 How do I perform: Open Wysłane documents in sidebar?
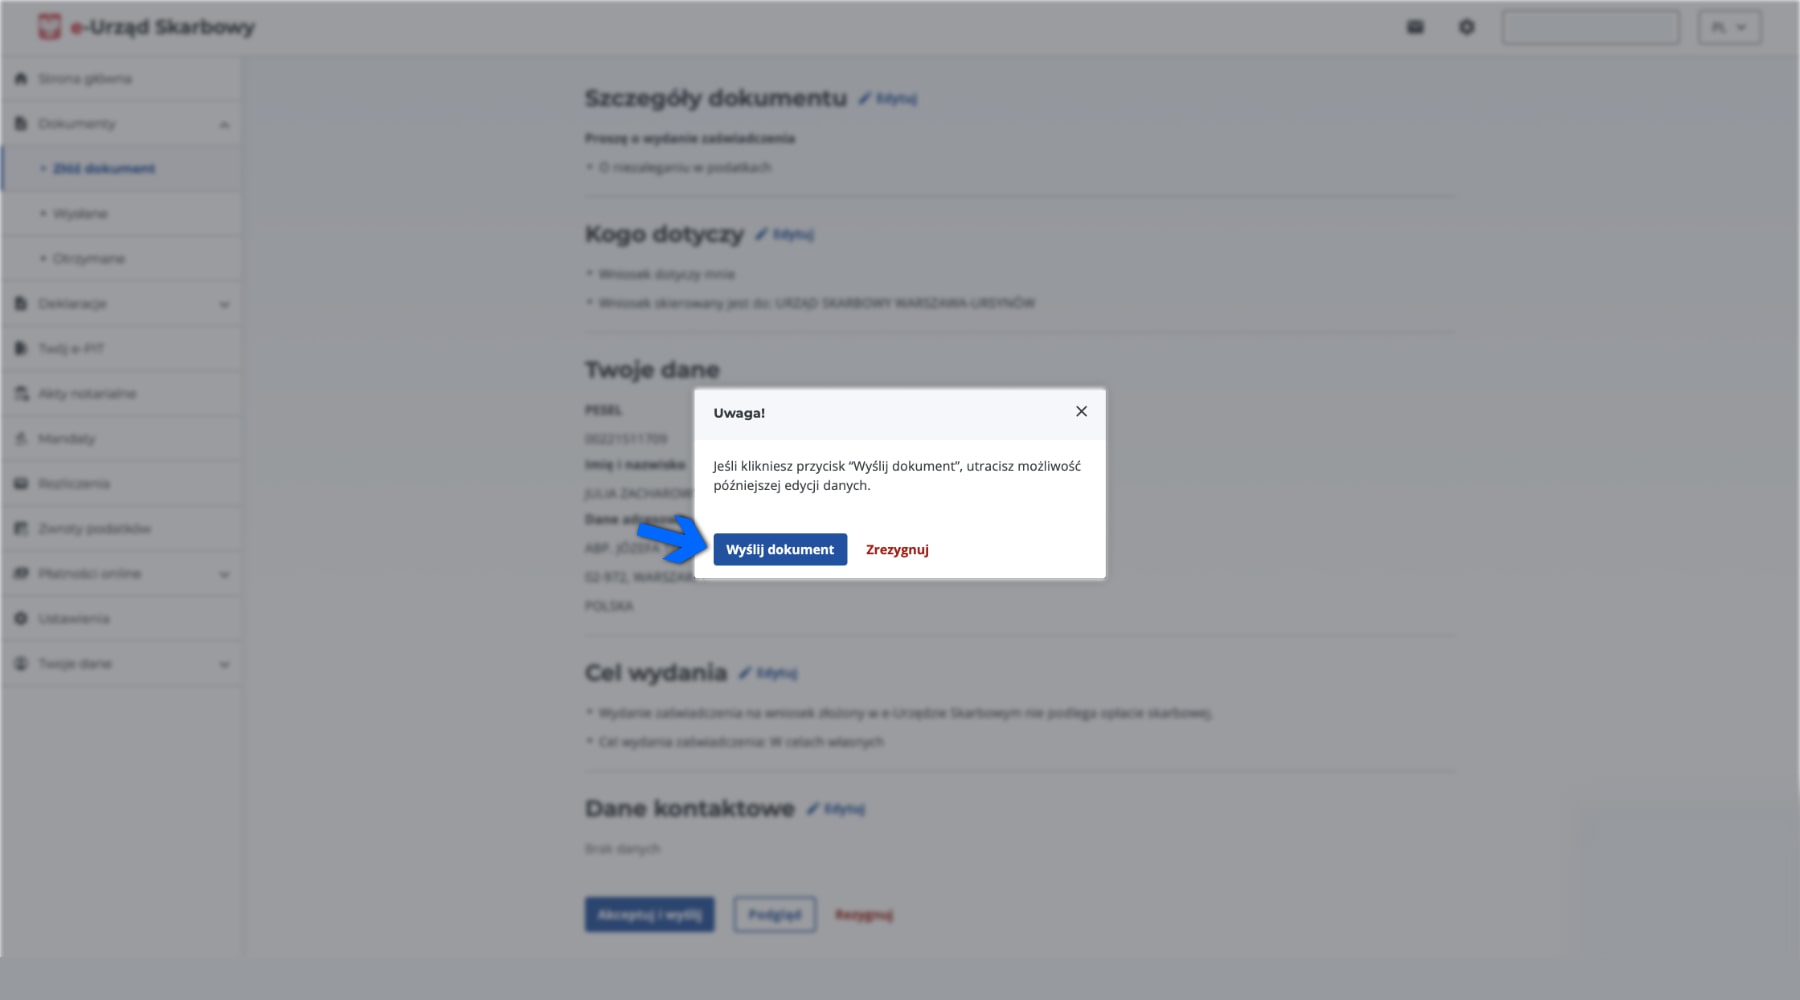click(80, 214)
